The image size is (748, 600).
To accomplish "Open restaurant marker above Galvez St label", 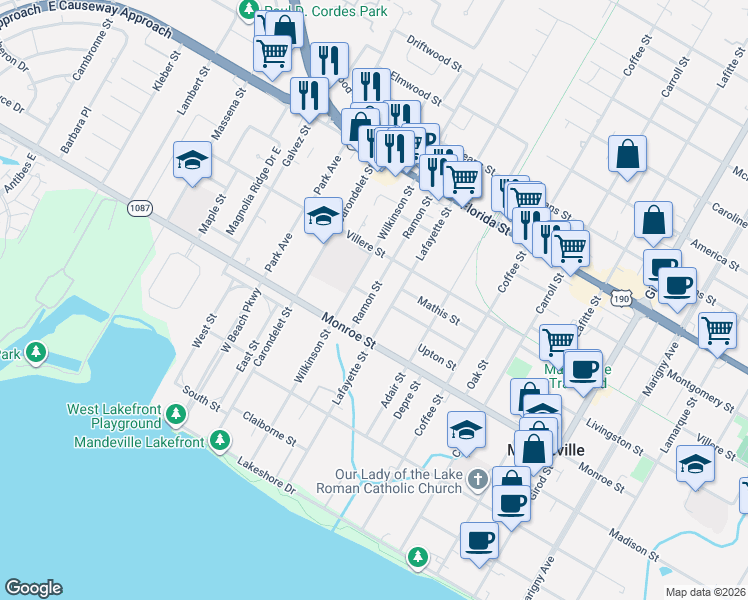I will point(309,97).
